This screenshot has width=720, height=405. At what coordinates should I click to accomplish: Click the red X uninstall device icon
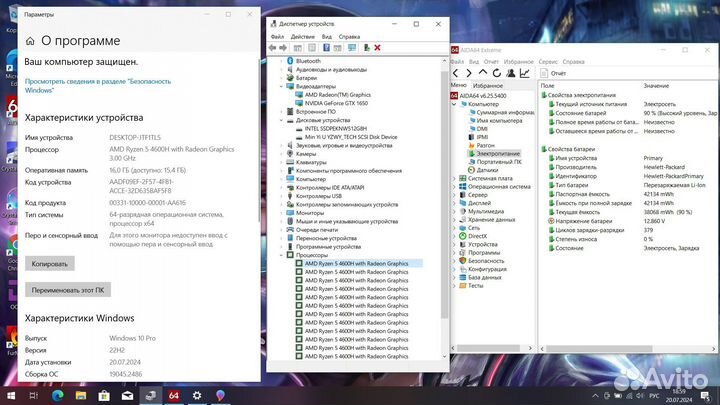point(377,47)
